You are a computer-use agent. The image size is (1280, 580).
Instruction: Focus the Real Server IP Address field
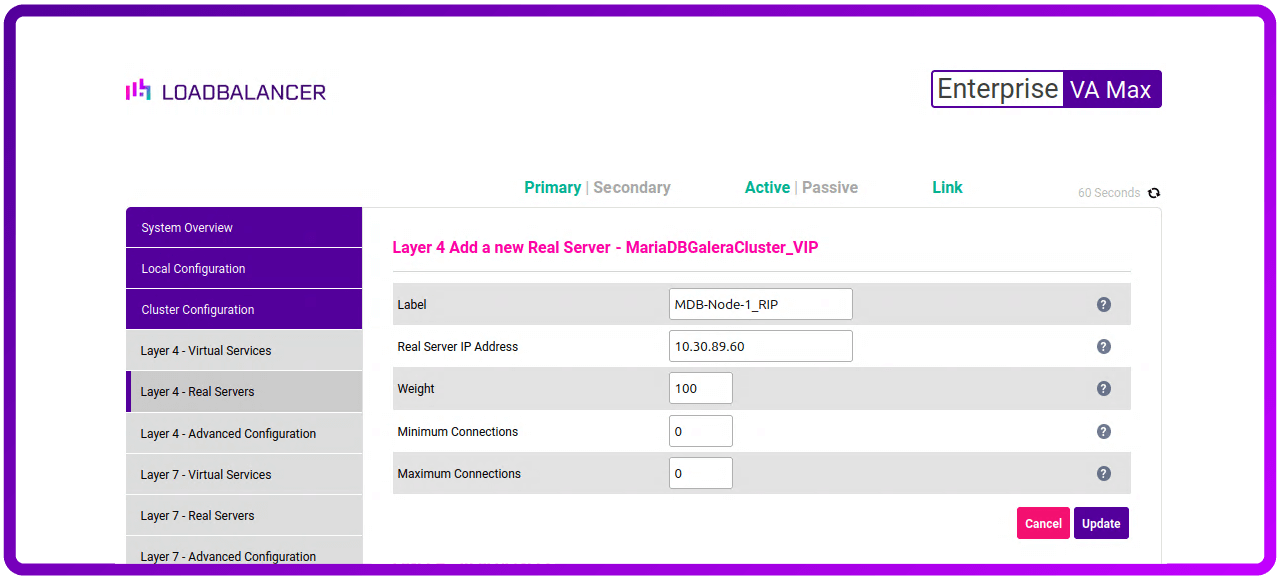click(760, 346)
